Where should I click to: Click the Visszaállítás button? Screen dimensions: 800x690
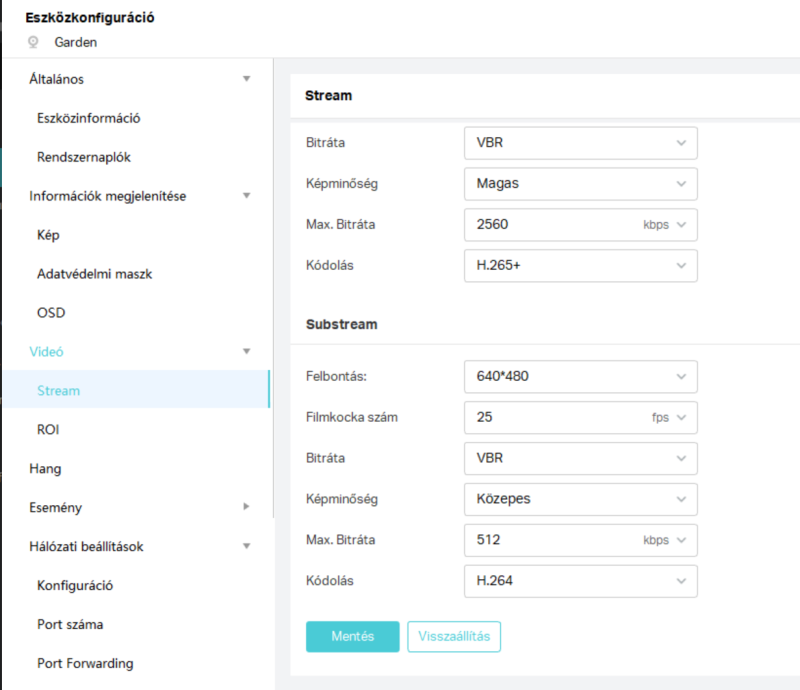(x=454, y=636)
